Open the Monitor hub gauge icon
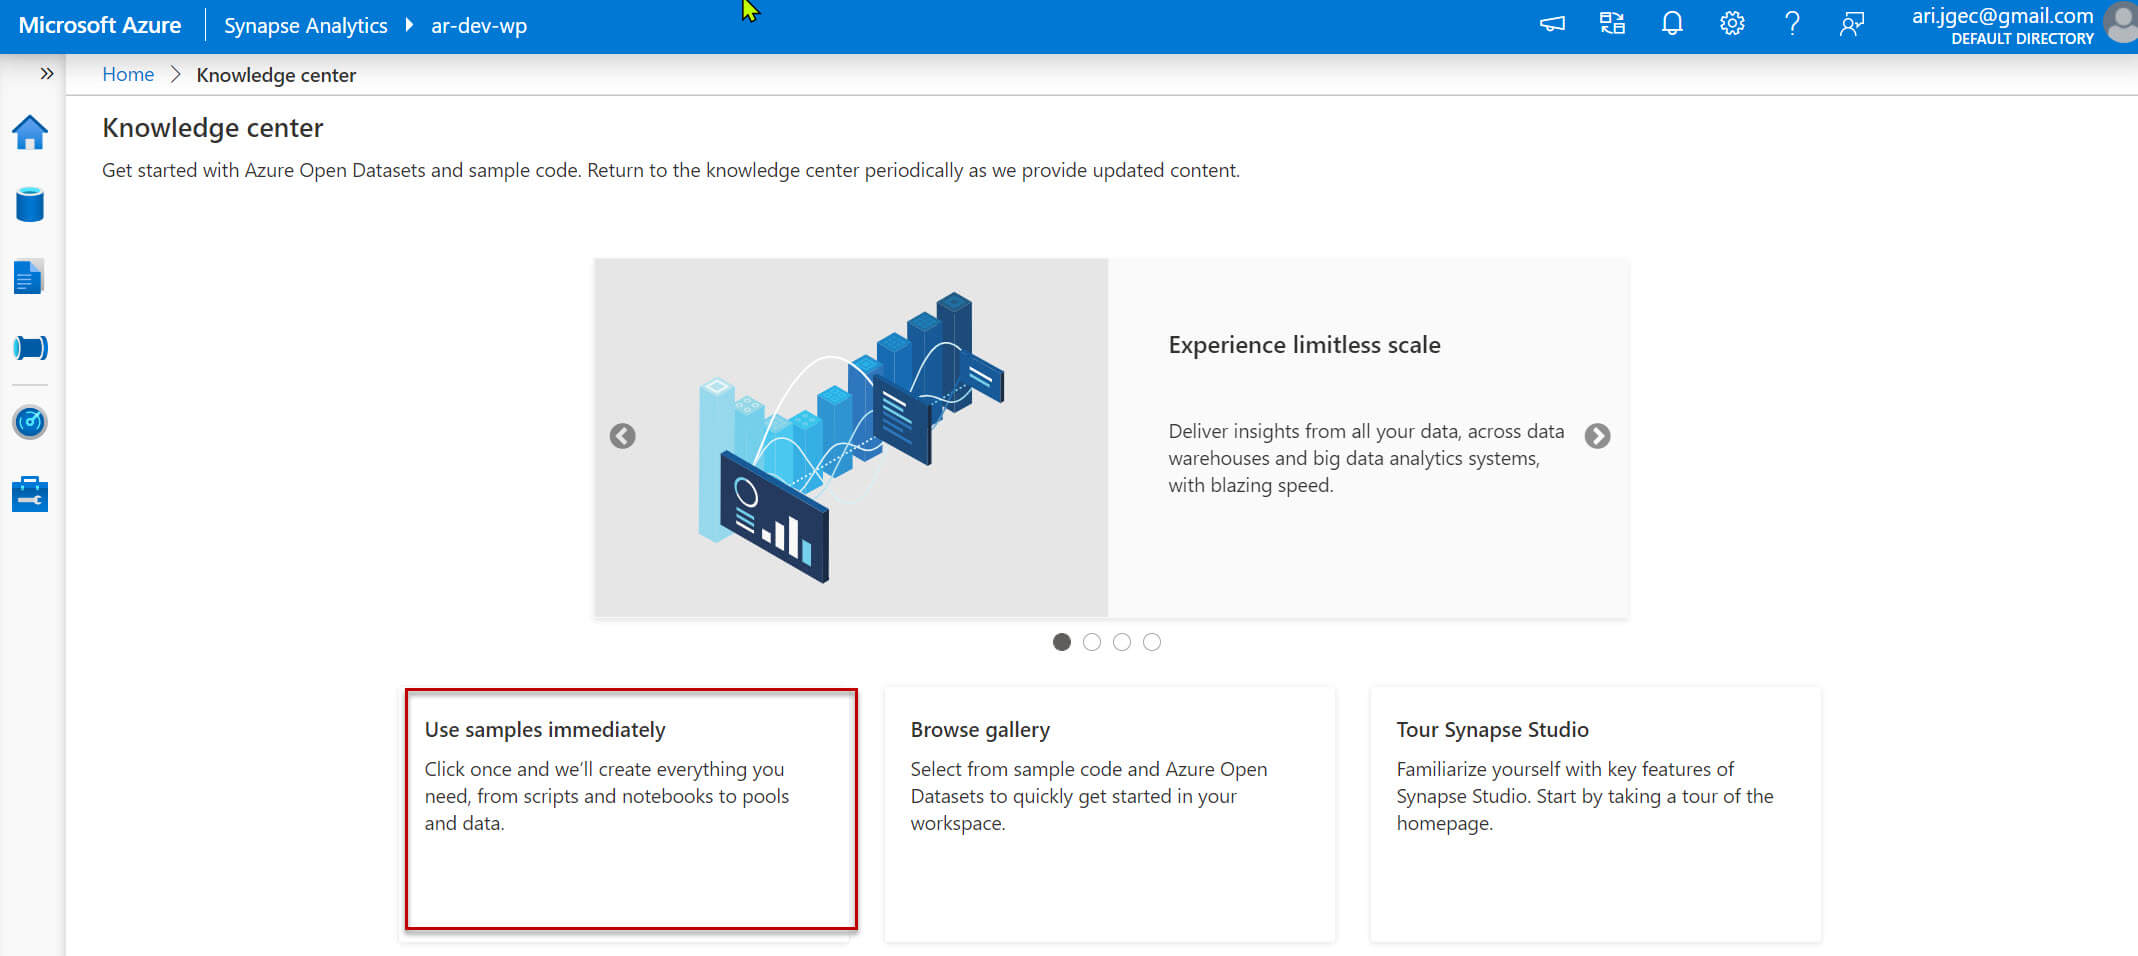The width and height of the screenshot is (2138, 956). pyautogui.click(x=30, y=422)
